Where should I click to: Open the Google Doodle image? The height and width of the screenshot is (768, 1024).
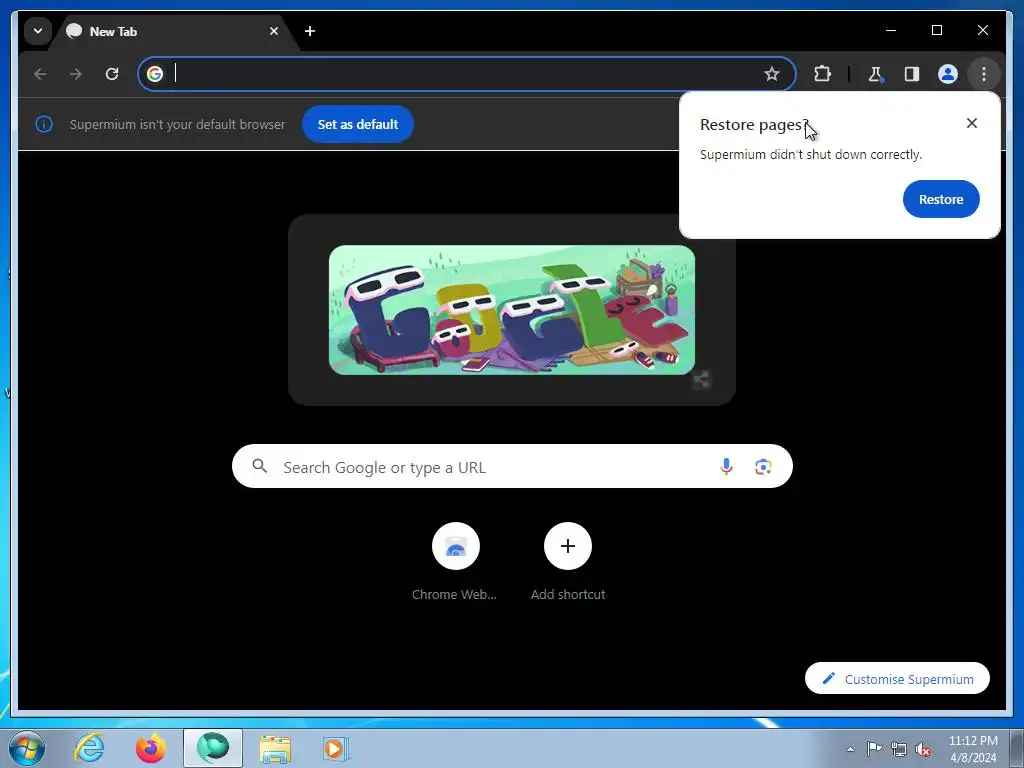pyautogui.click(x=512, y=310)
